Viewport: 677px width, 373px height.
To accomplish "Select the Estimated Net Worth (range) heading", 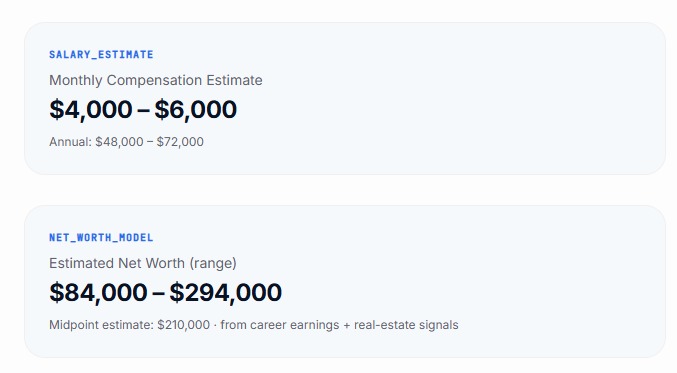I will pyautogui.click(x=142, y=263).
